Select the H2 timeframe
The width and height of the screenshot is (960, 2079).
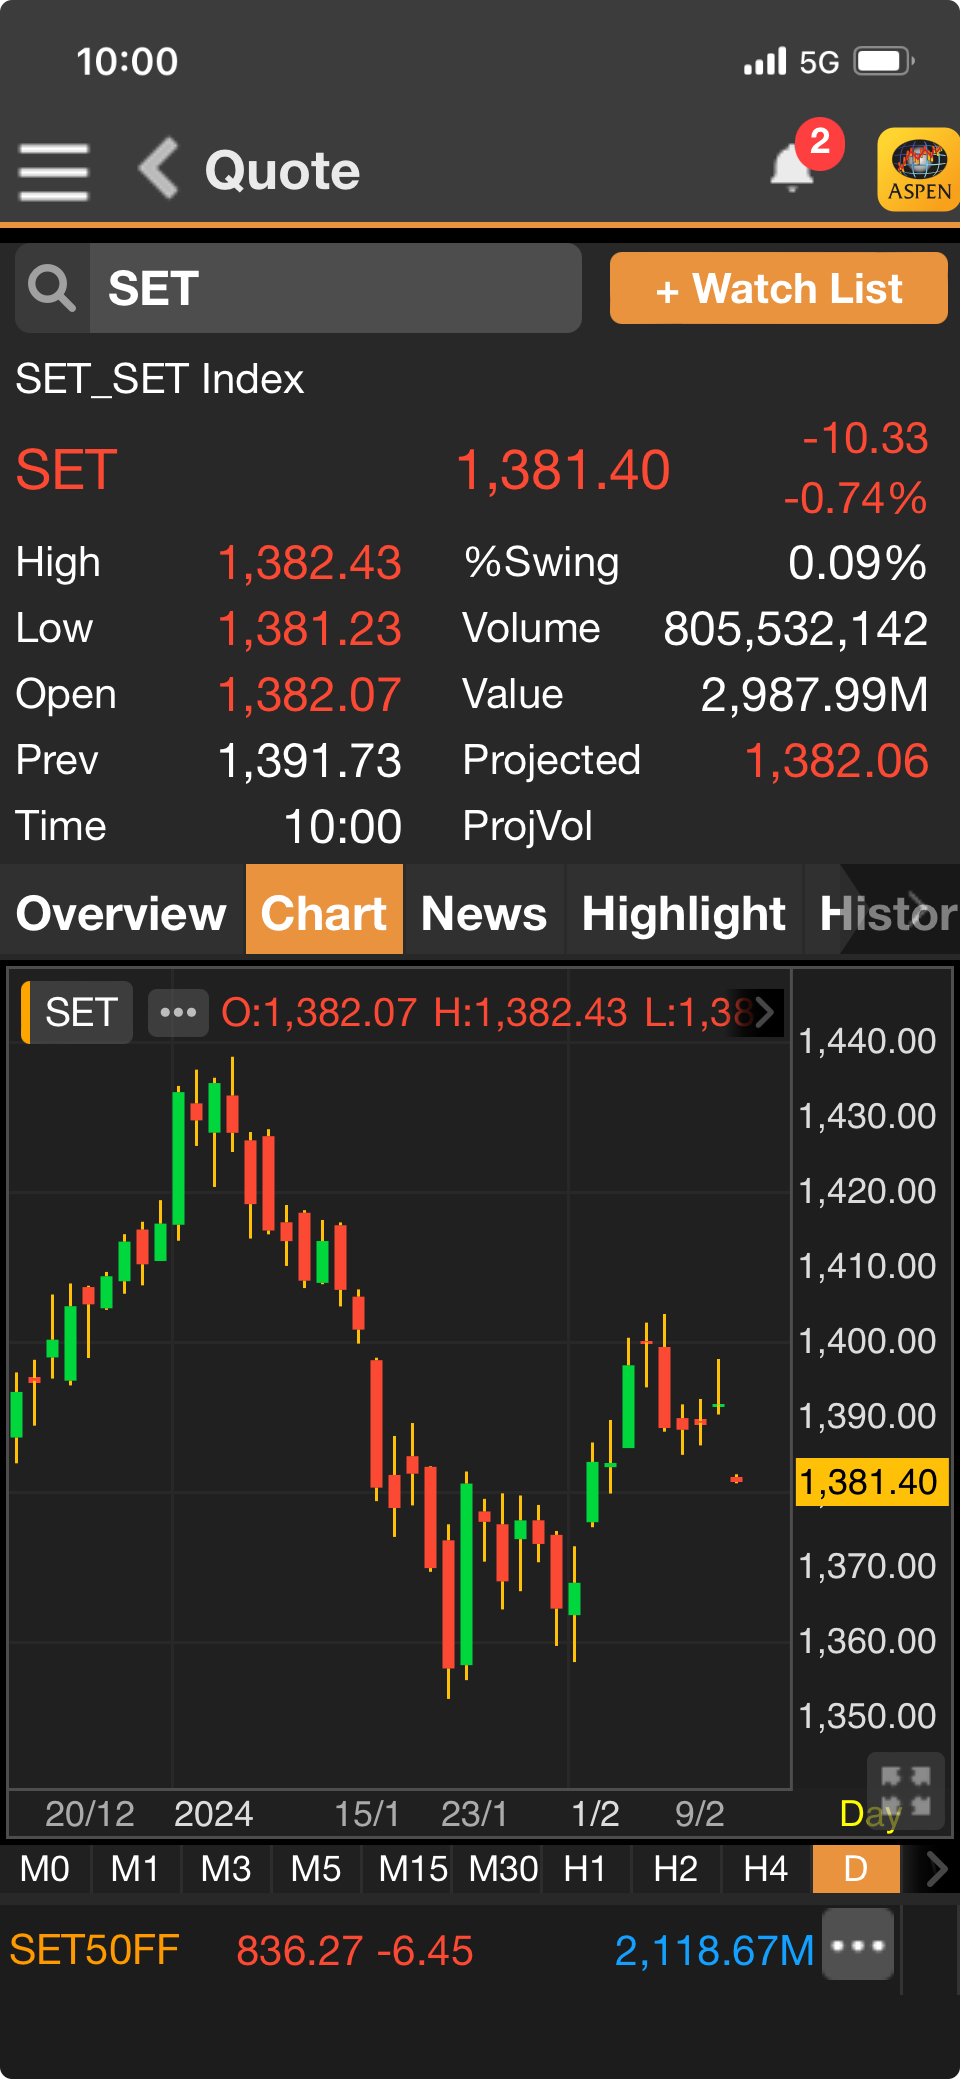pyautogui.click(x=675, y=1868)
